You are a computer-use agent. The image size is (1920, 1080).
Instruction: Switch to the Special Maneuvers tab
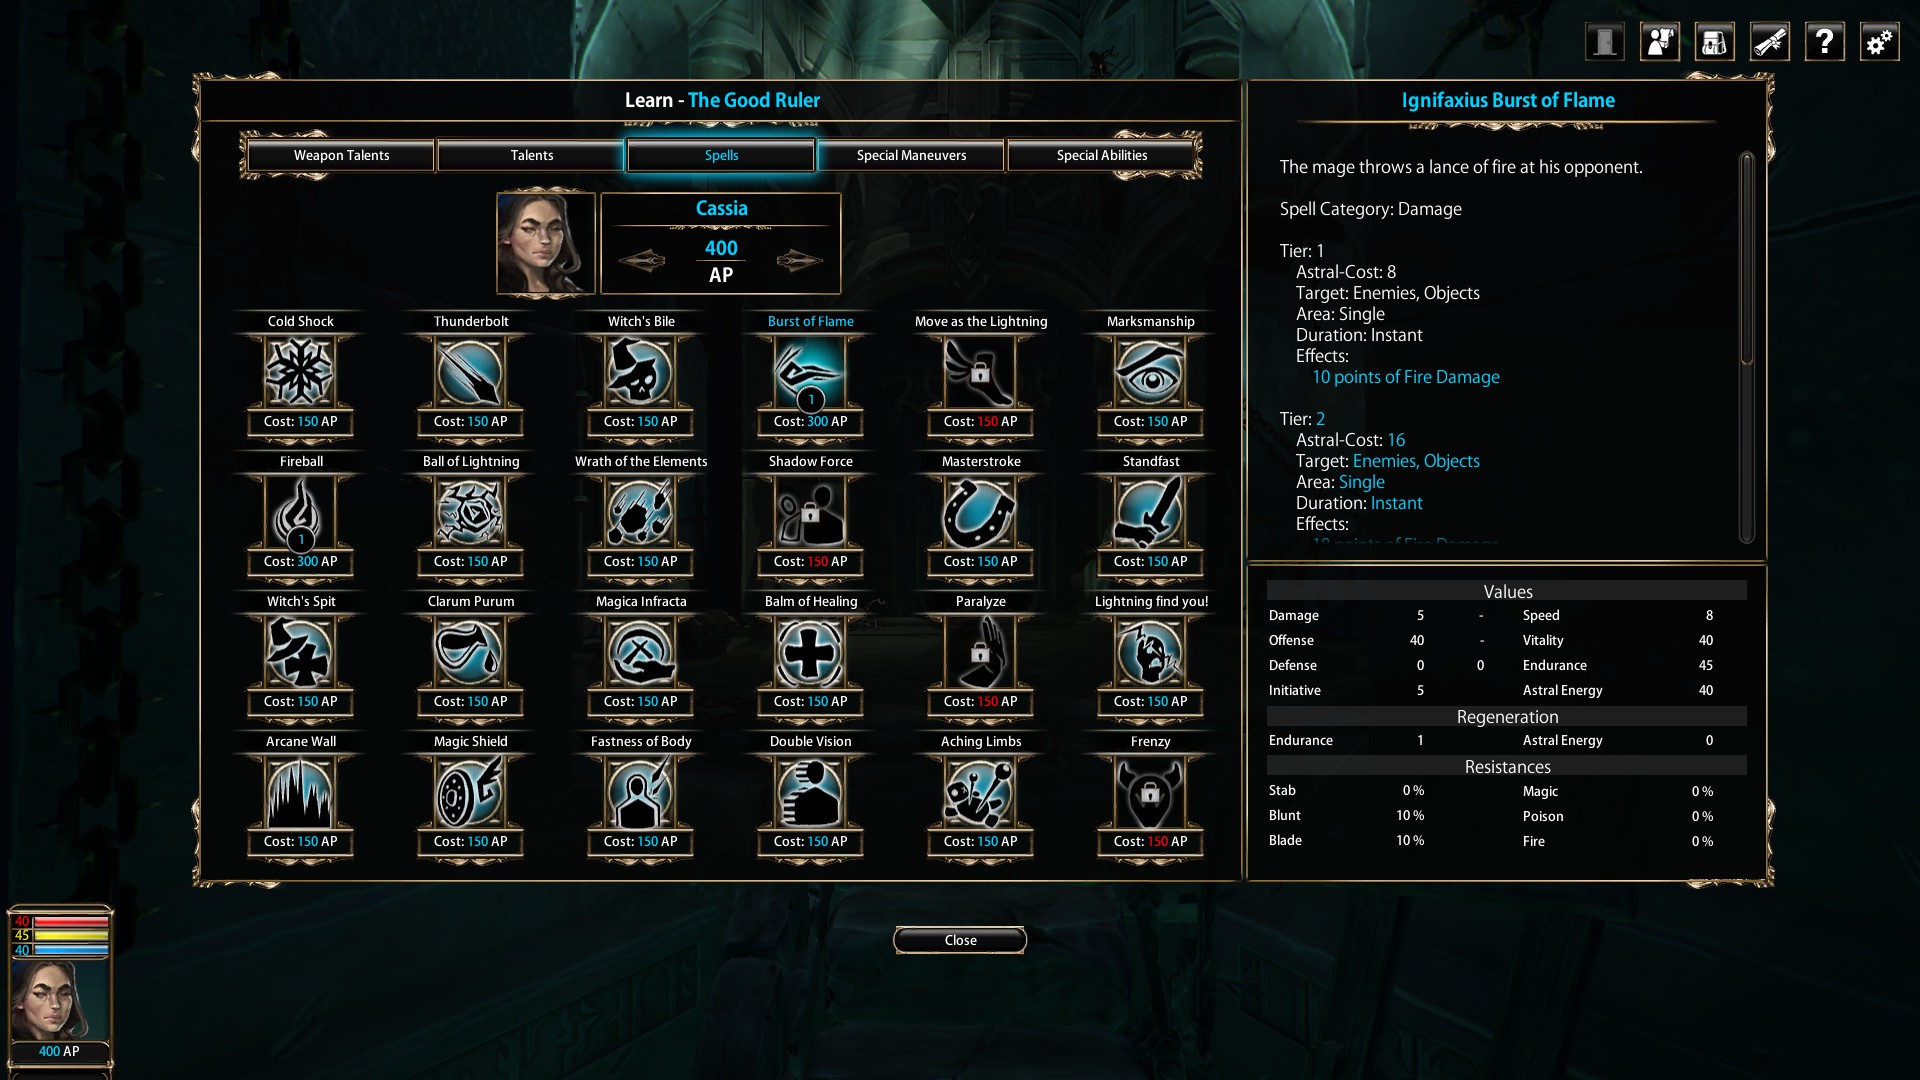coord(911,155)
